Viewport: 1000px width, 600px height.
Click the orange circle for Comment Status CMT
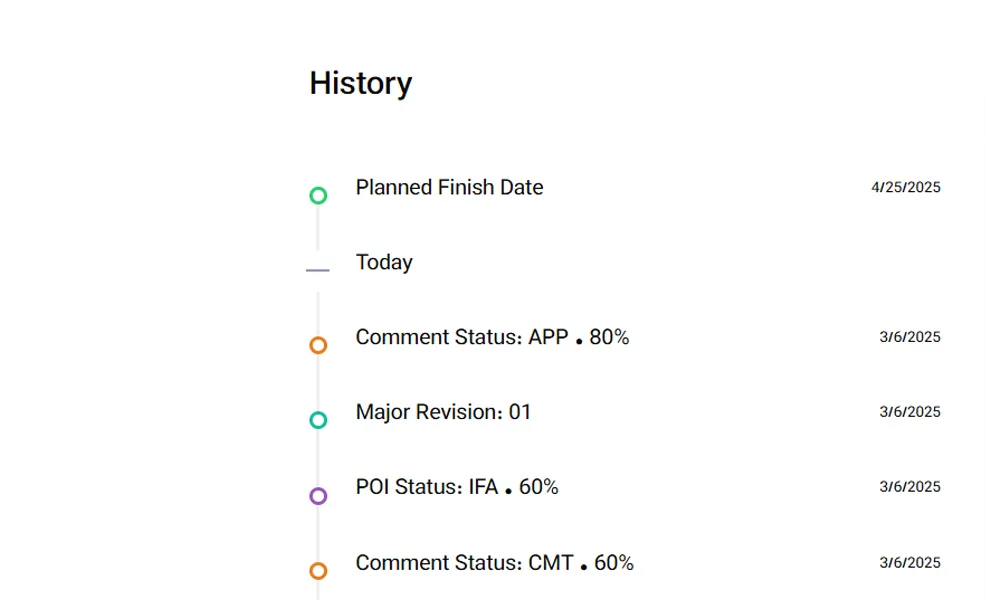pos(318,571)
